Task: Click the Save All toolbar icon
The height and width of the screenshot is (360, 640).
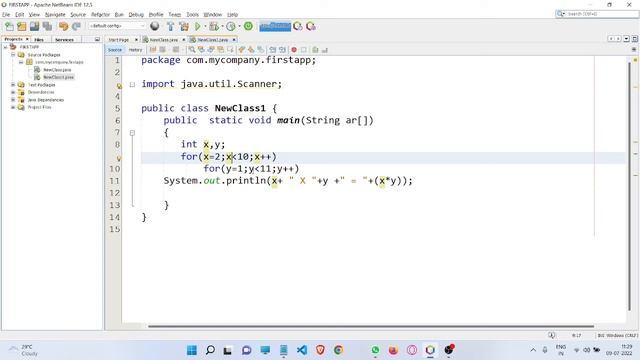Action: pos(47,27)
